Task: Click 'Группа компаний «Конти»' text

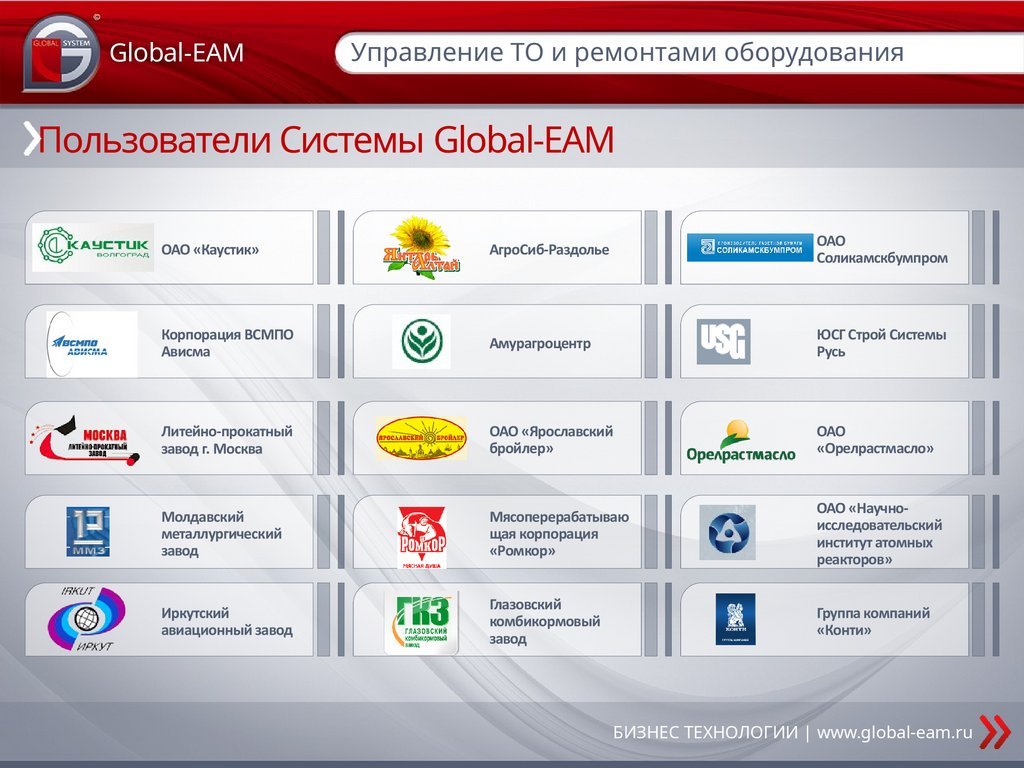Action: pos(873,622)
